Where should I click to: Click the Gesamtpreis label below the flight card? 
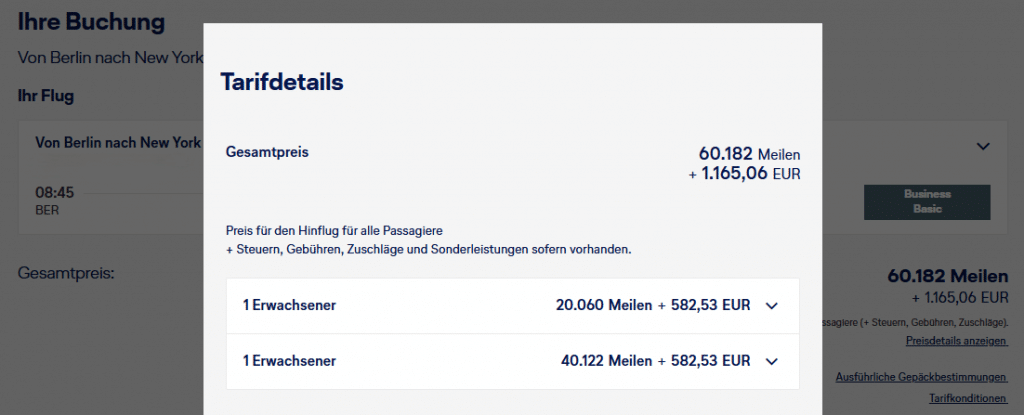(x=67, y=271)
